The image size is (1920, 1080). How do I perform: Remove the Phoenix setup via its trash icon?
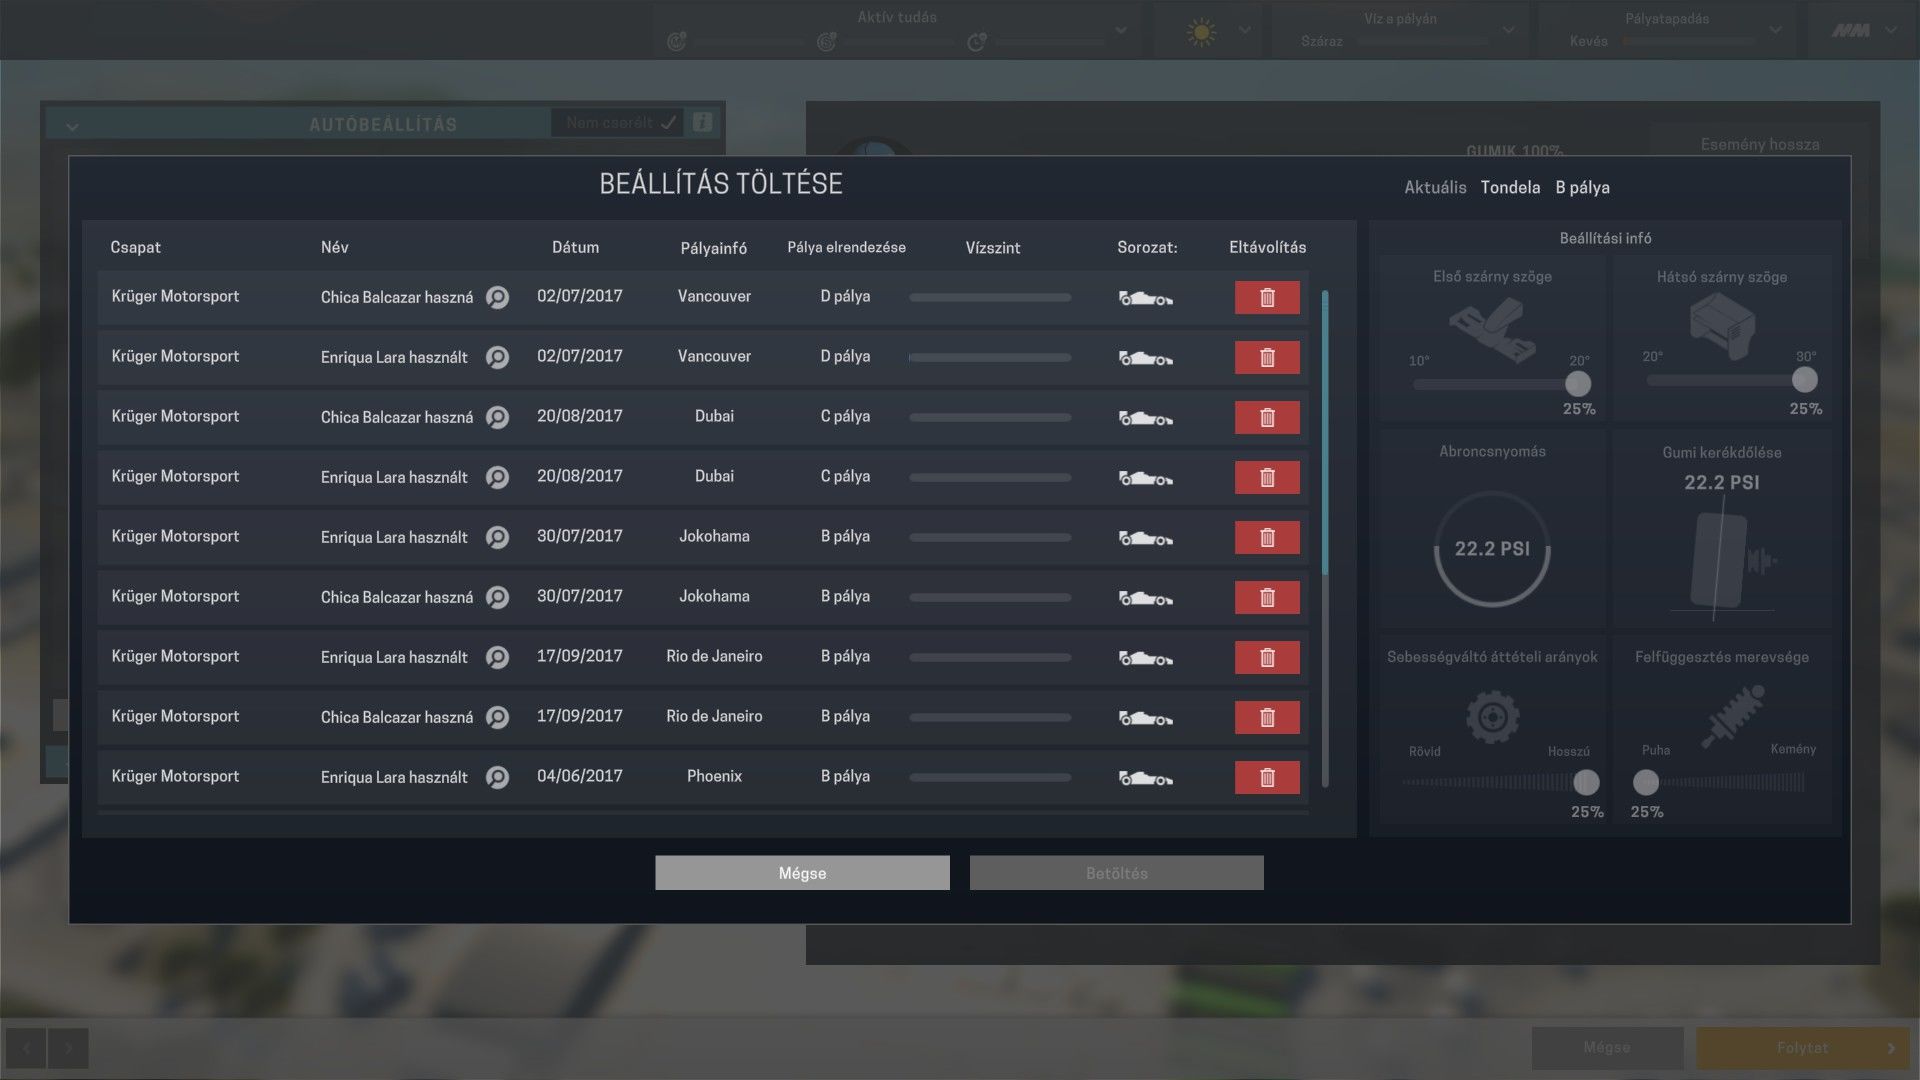click(1266, 777)
